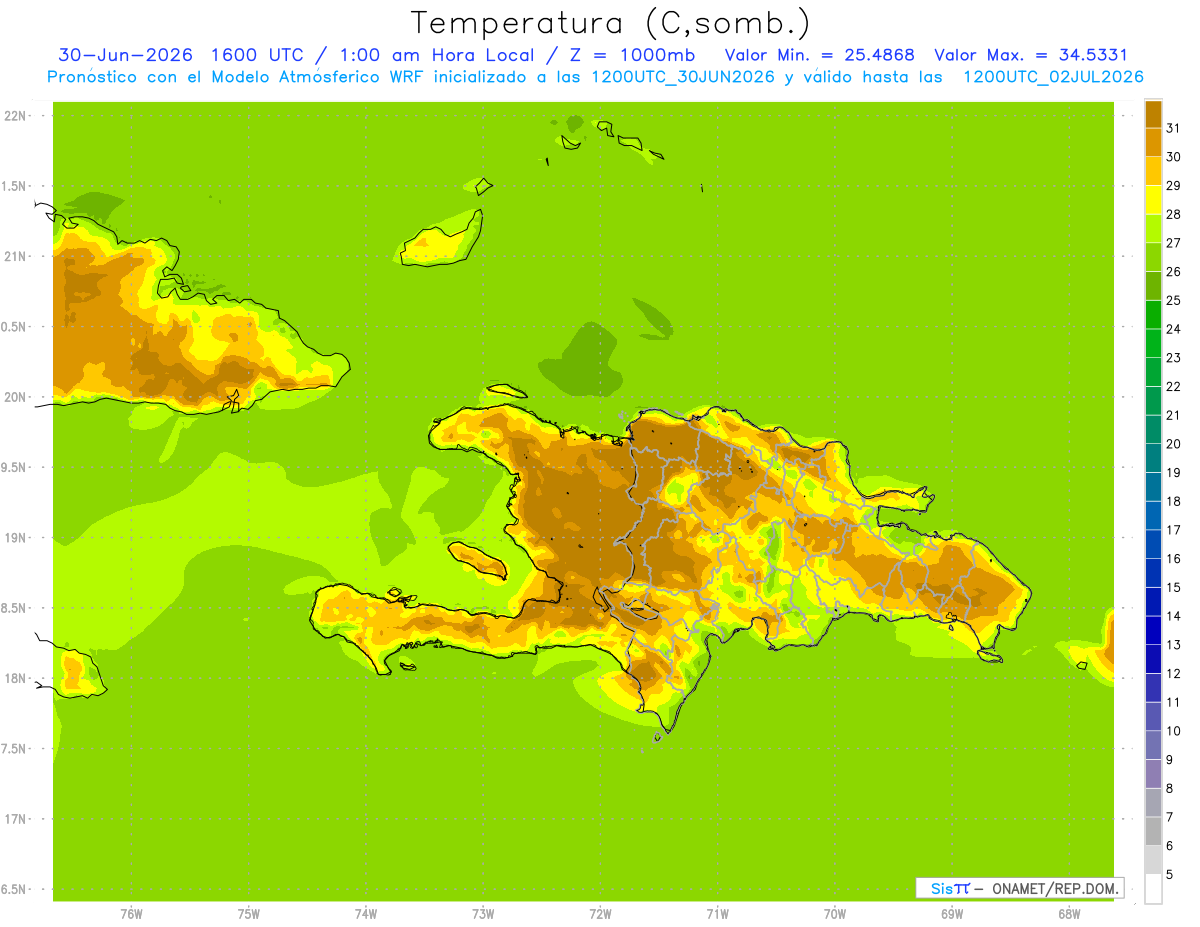The width and height of the screenshot is (1200, 927).
Task: Click the '21N' latitude axis label
Action: click(x=14, y=256)
